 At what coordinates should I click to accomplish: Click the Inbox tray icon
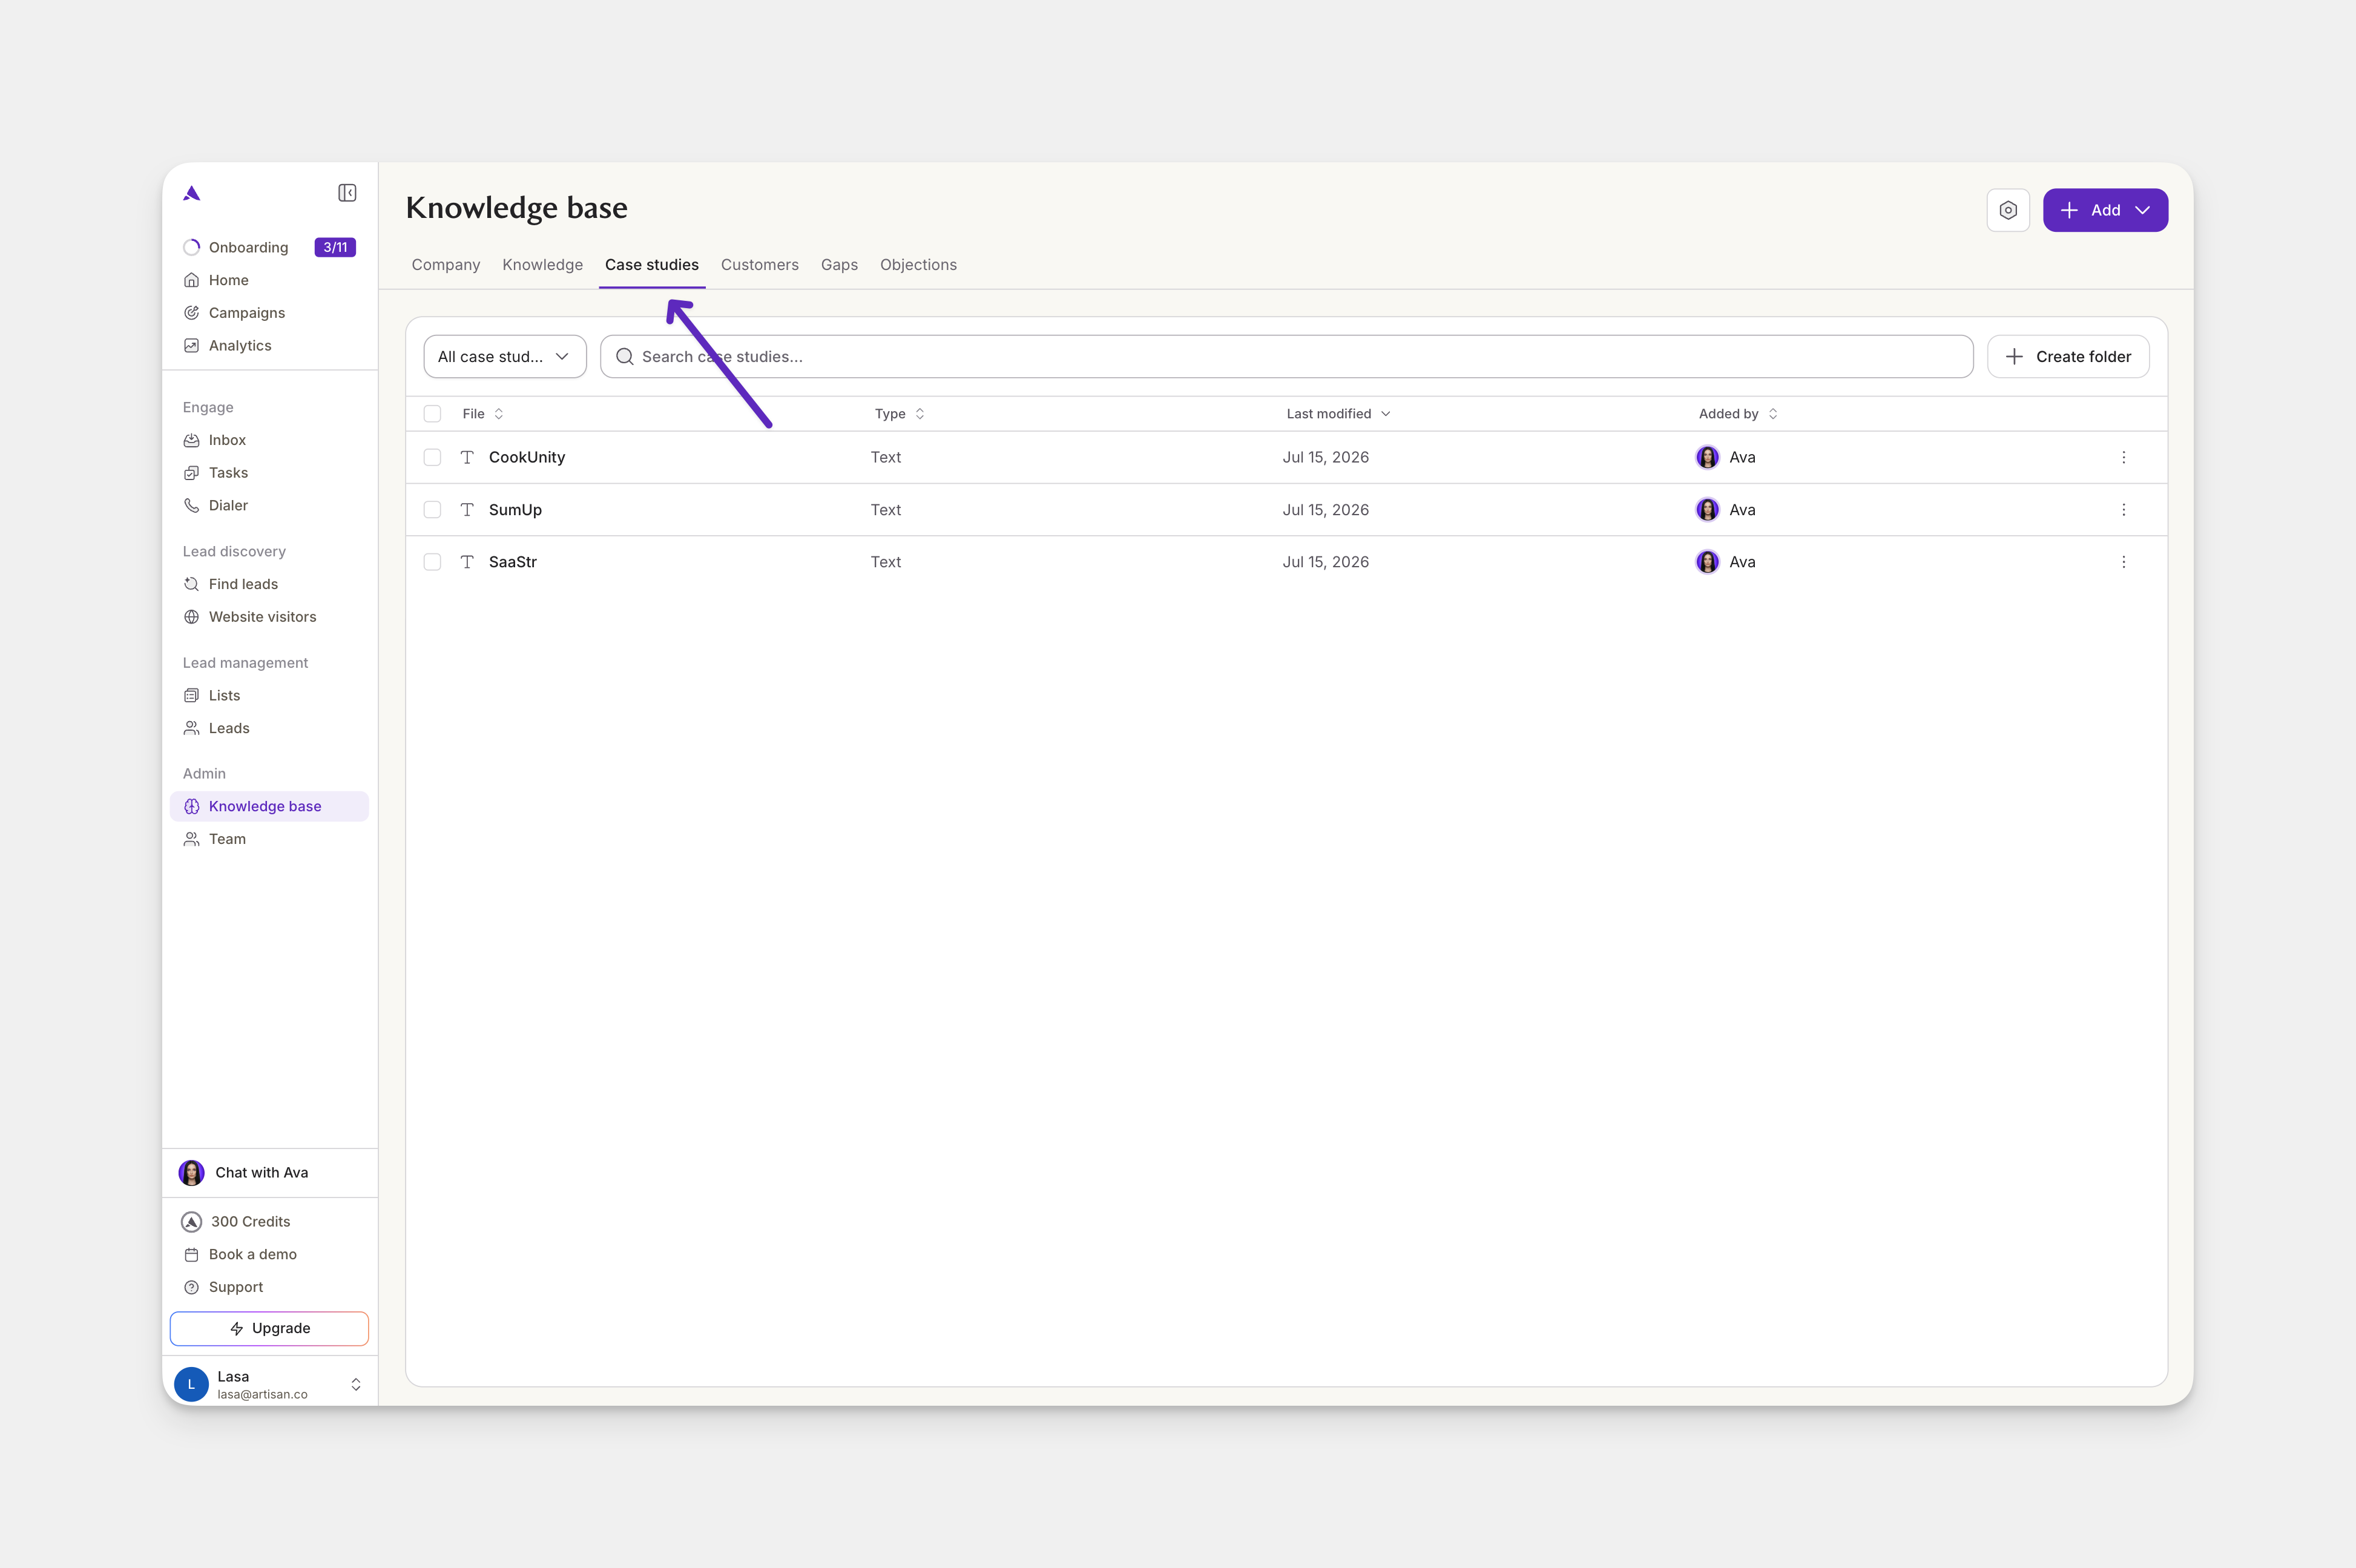pyautogui.click(x=192, y=440)
